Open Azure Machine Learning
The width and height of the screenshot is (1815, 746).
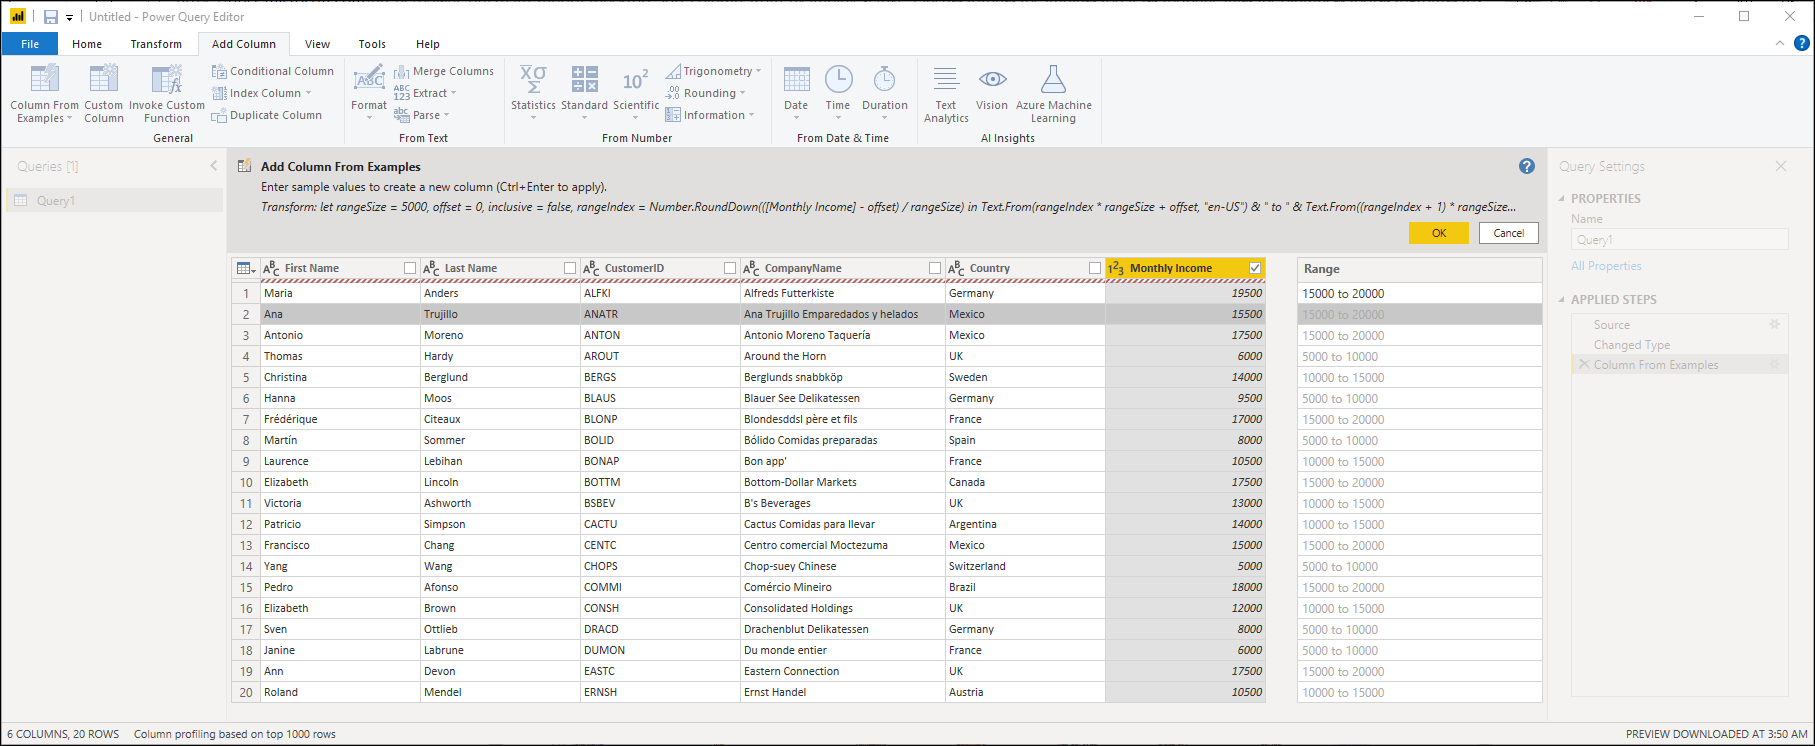(x=1054, y=94)
